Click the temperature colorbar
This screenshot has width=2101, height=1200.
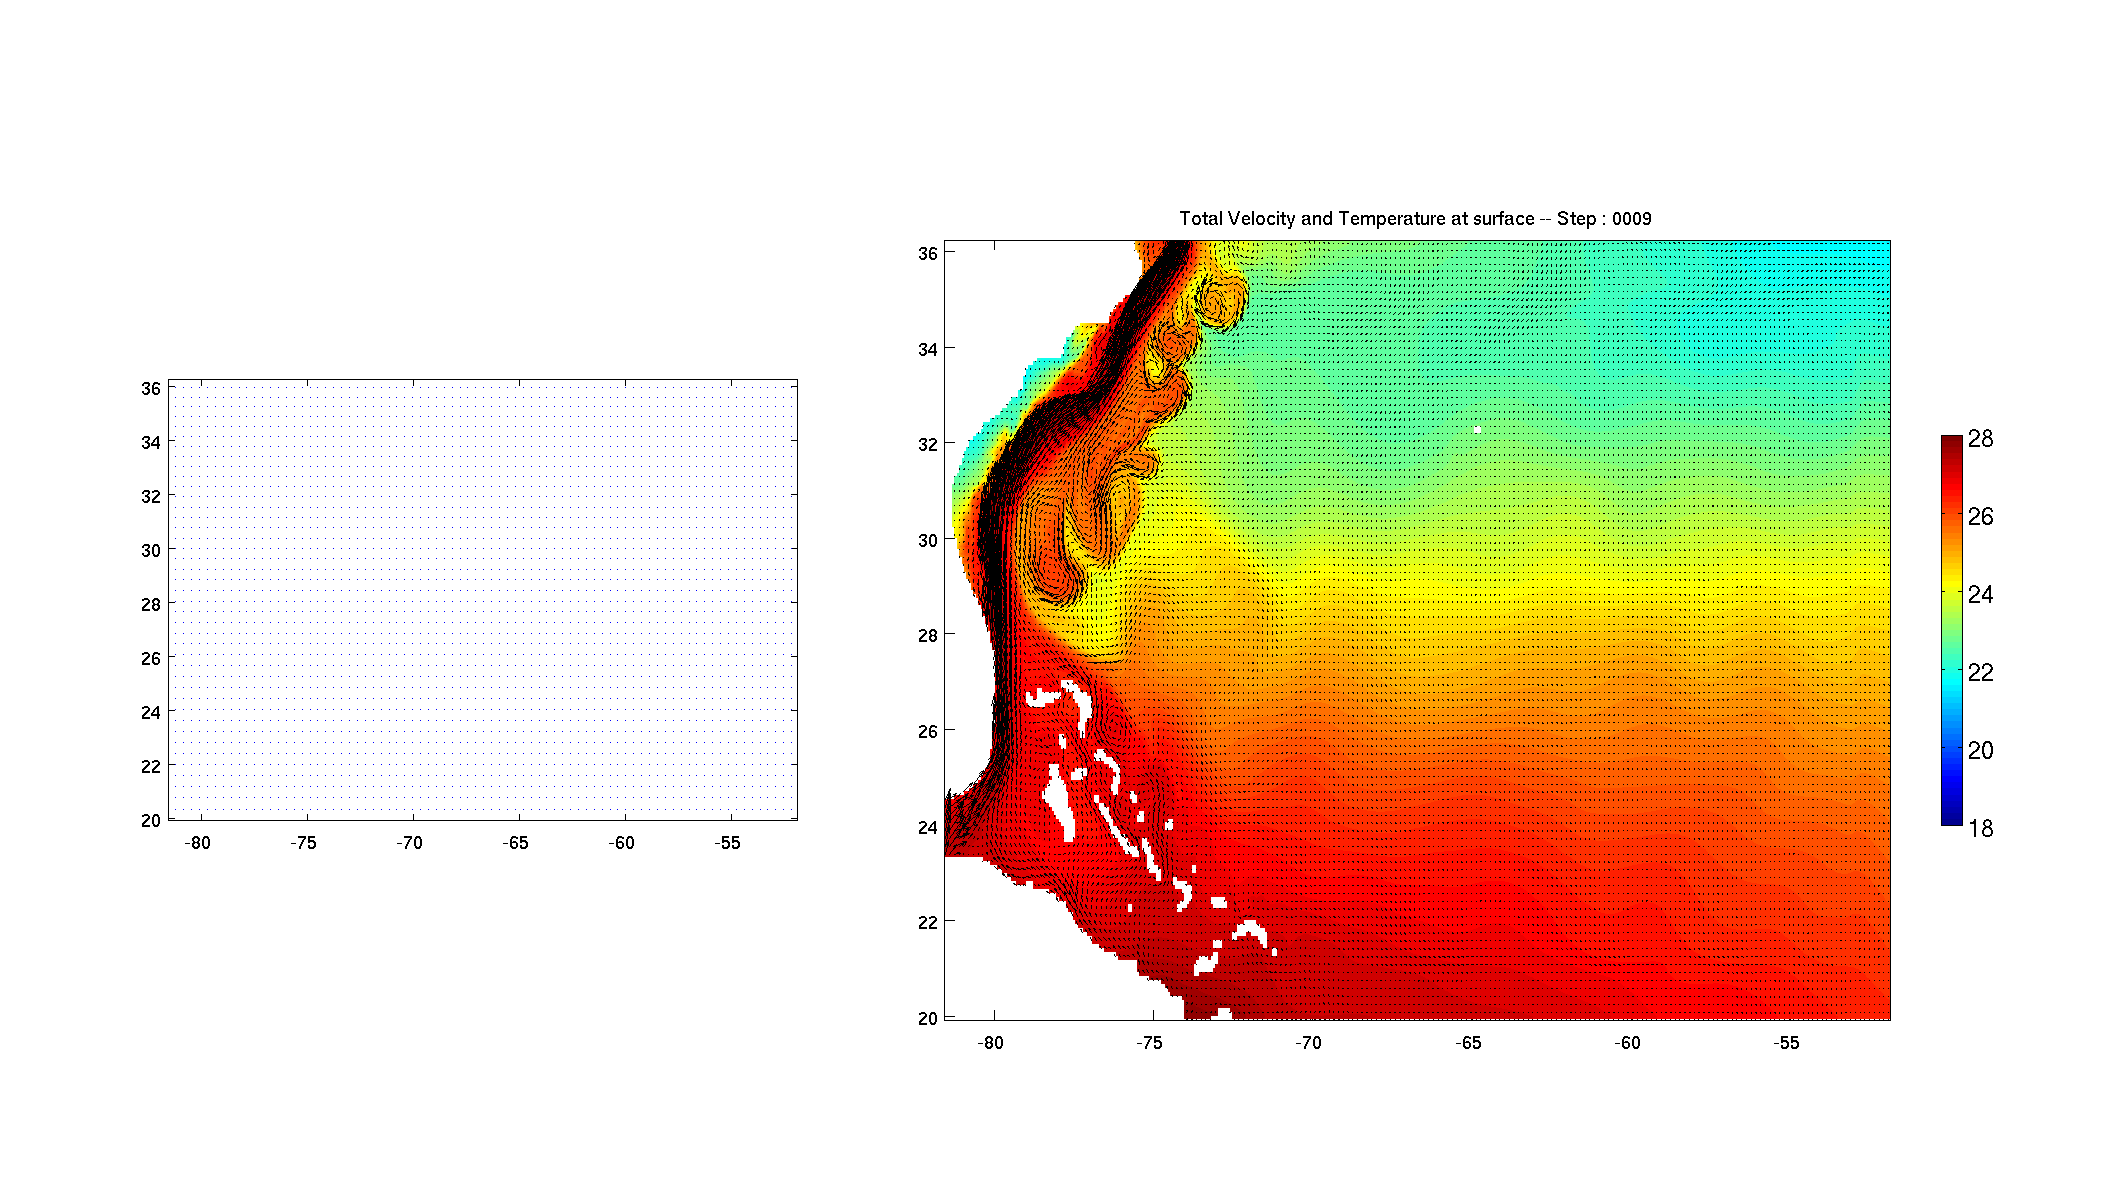(x=1951, y=630)
